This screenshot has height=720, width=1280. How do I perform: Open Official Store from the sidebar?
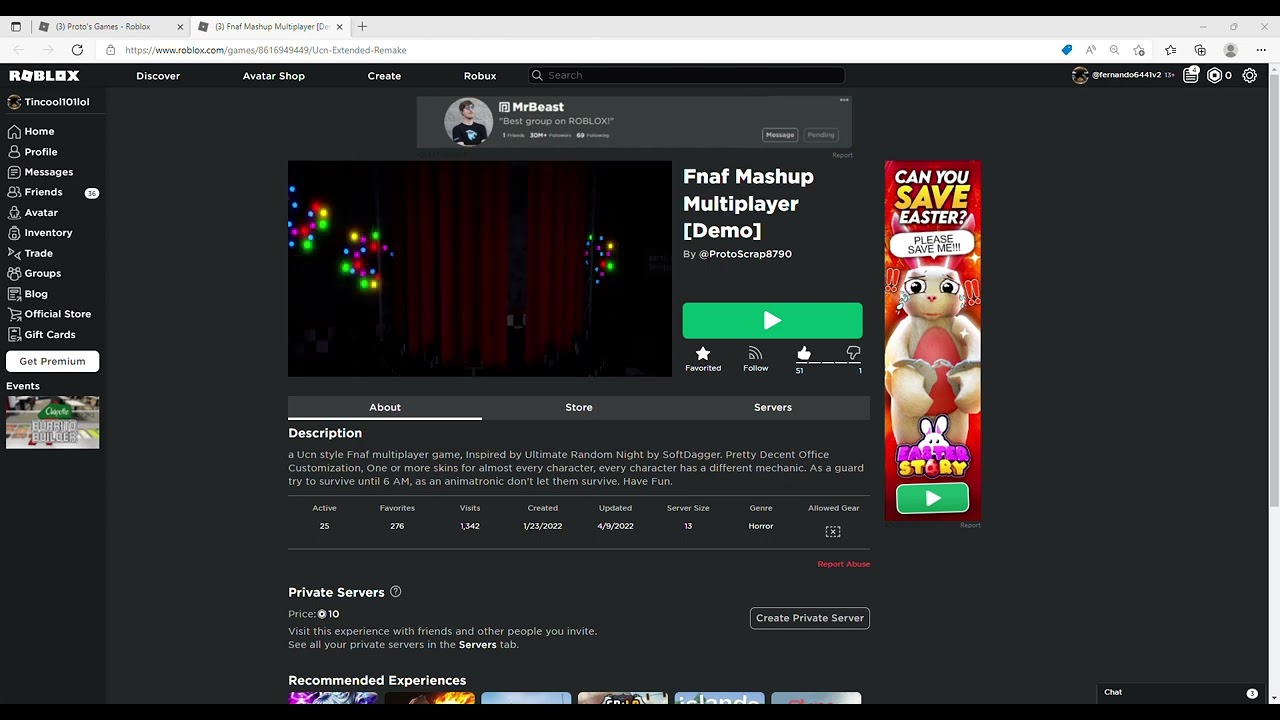click(x=57, y=314)
